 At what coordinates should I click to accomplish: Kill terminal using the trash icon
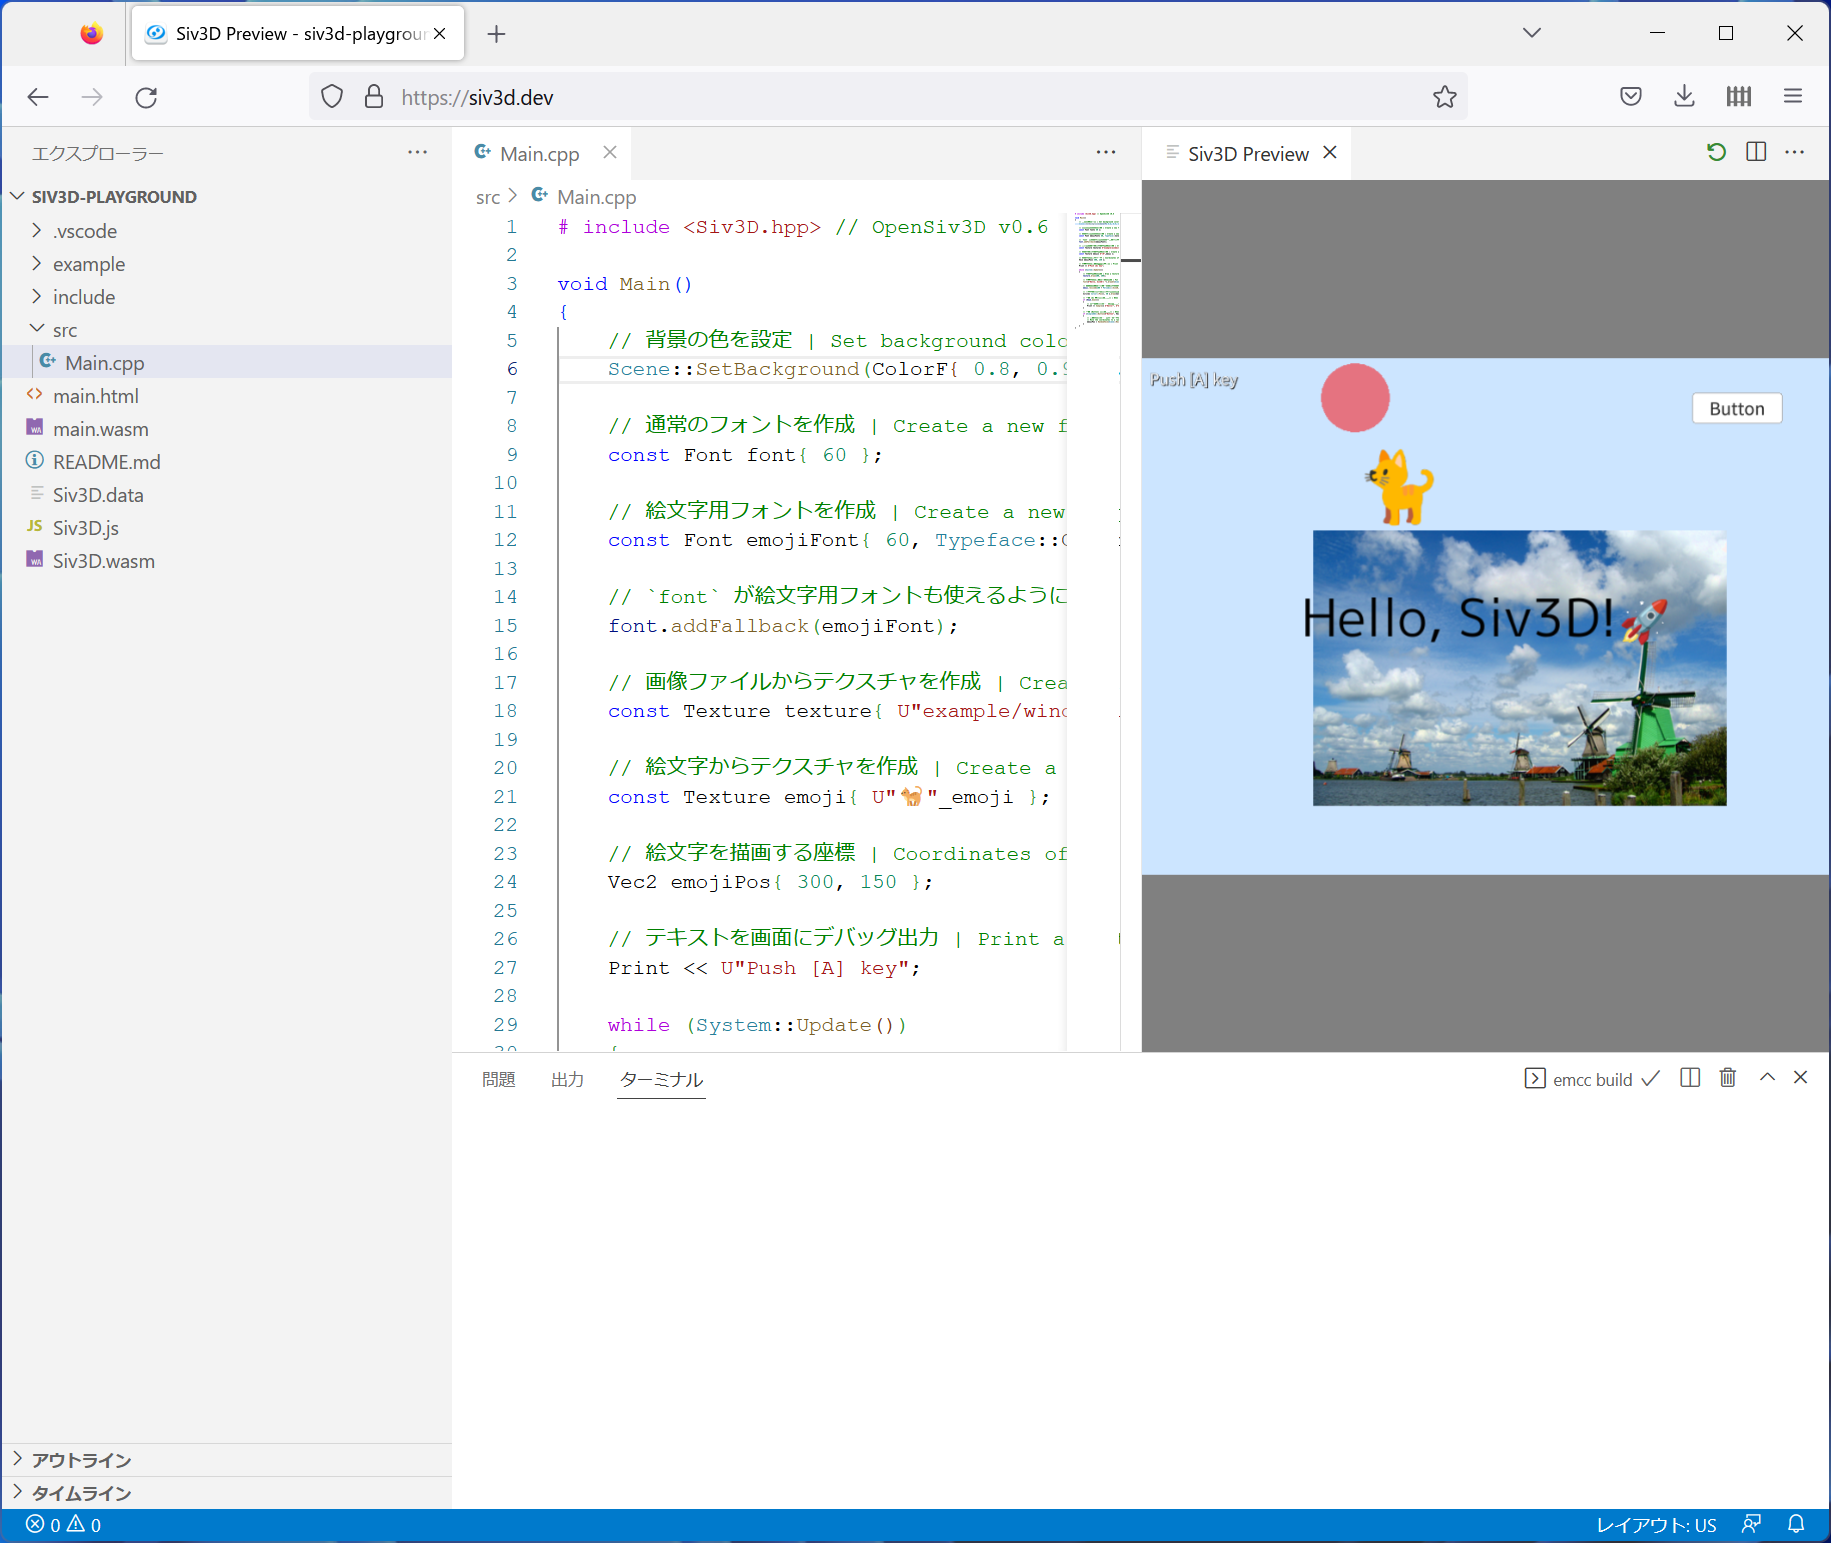(1728, 1078)
